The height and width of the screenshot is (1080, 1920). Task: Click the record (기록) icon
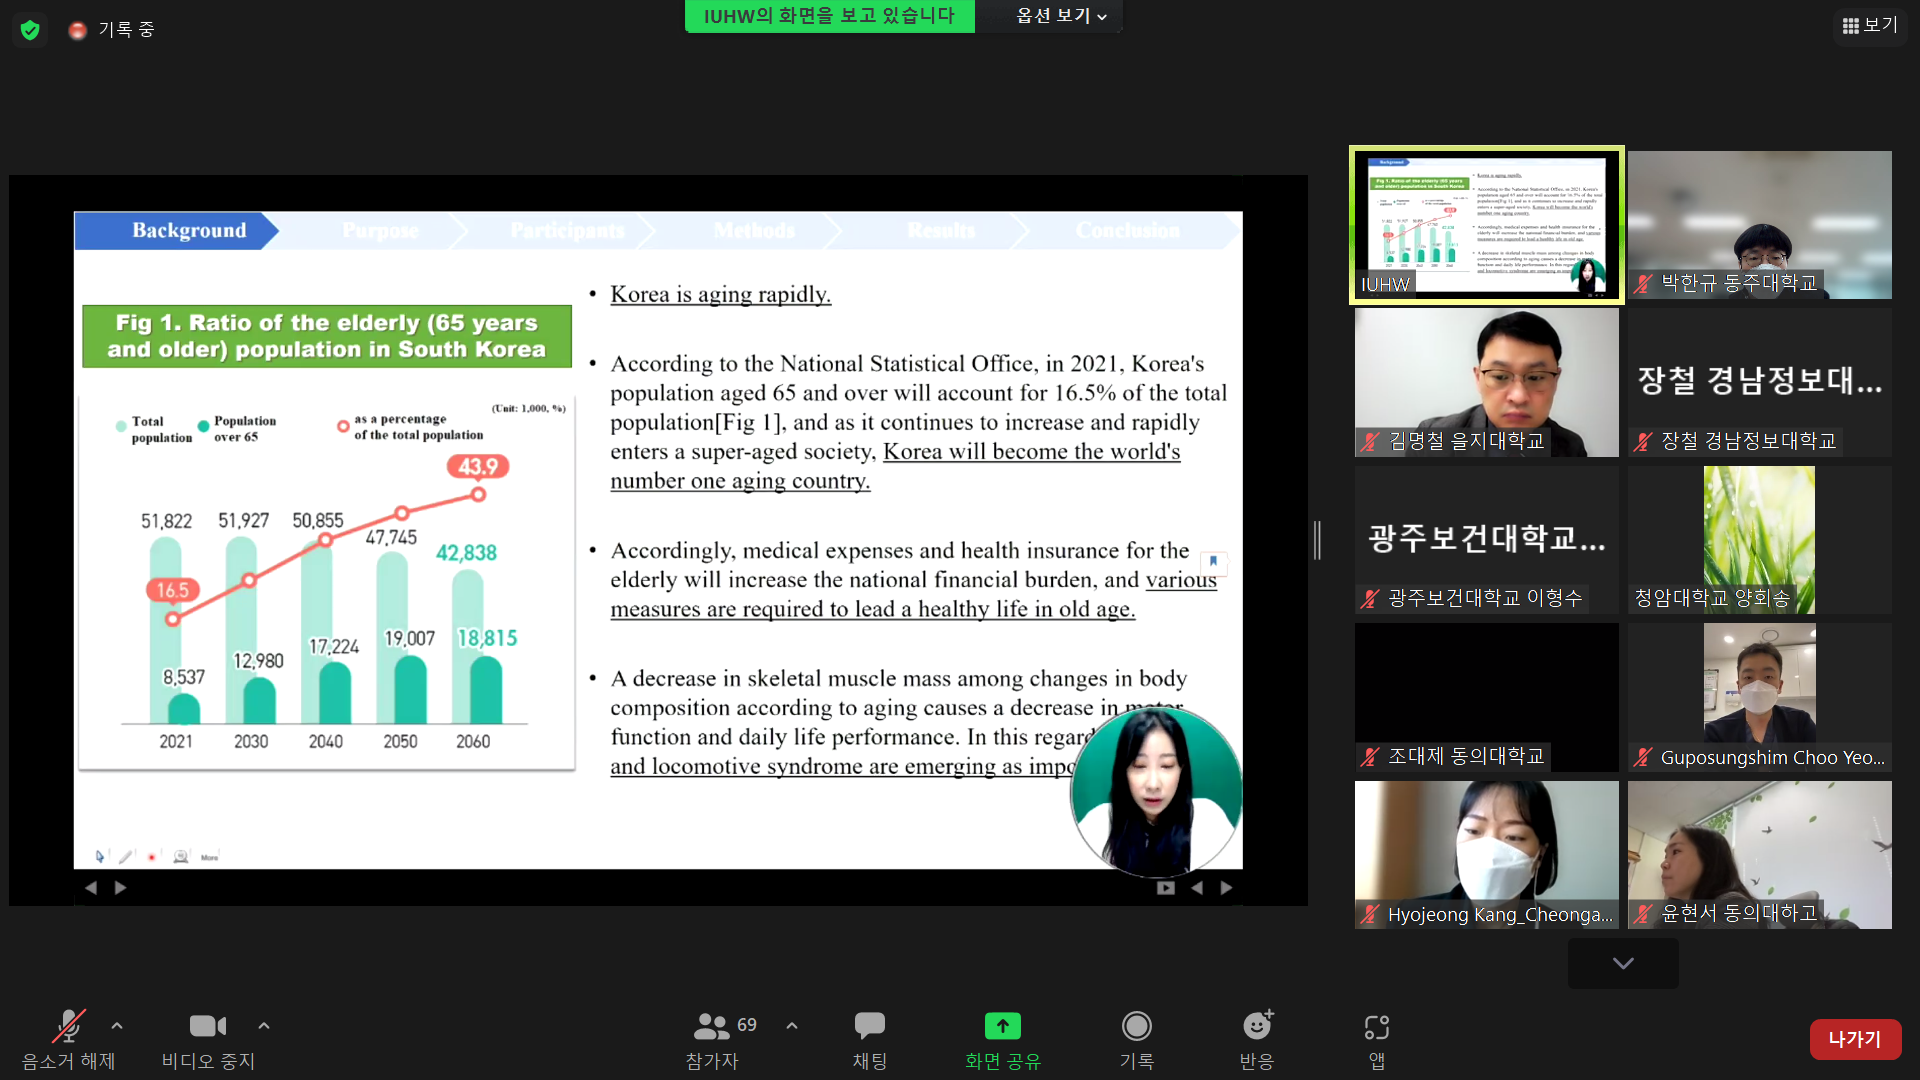1136,1027
